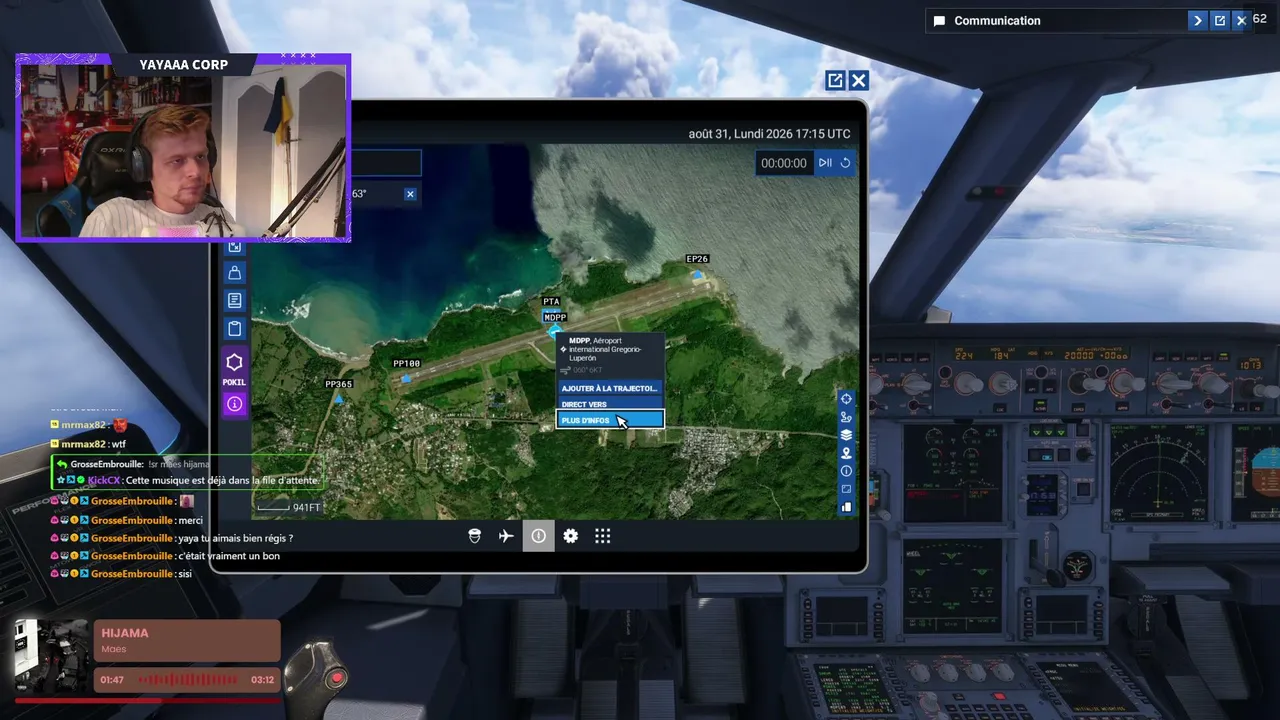1280x720 pixels.
Task: Expand the Communication panel arrow
Action: [1198, 20]
